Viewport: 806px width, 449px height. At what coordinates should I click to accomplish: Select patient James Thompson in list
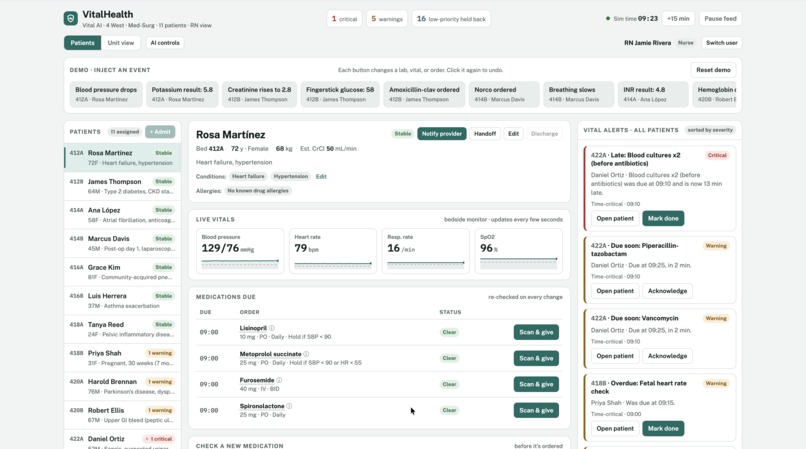pos(123,186)
